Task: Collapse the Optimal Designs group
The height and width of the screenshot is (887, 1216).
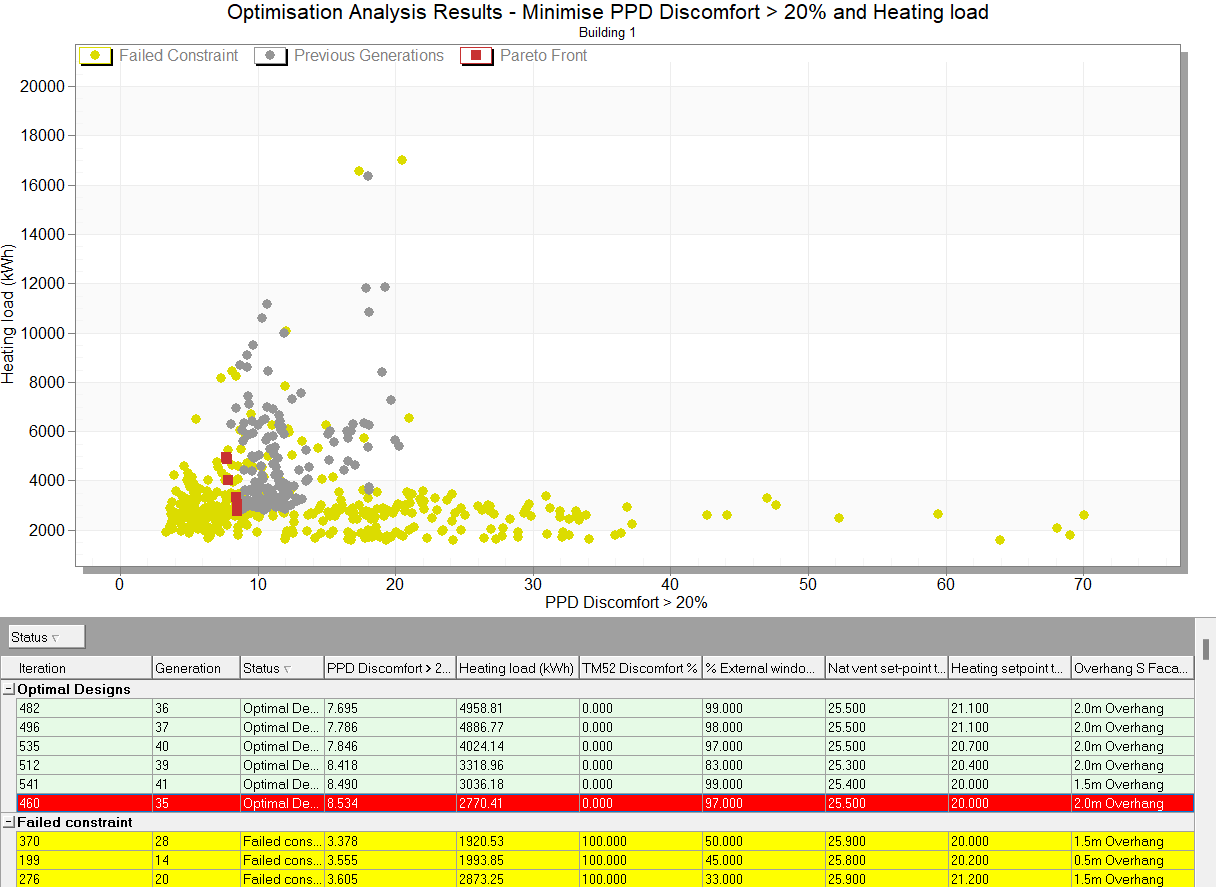Action: pyautogui.click(x=9, y=689)
